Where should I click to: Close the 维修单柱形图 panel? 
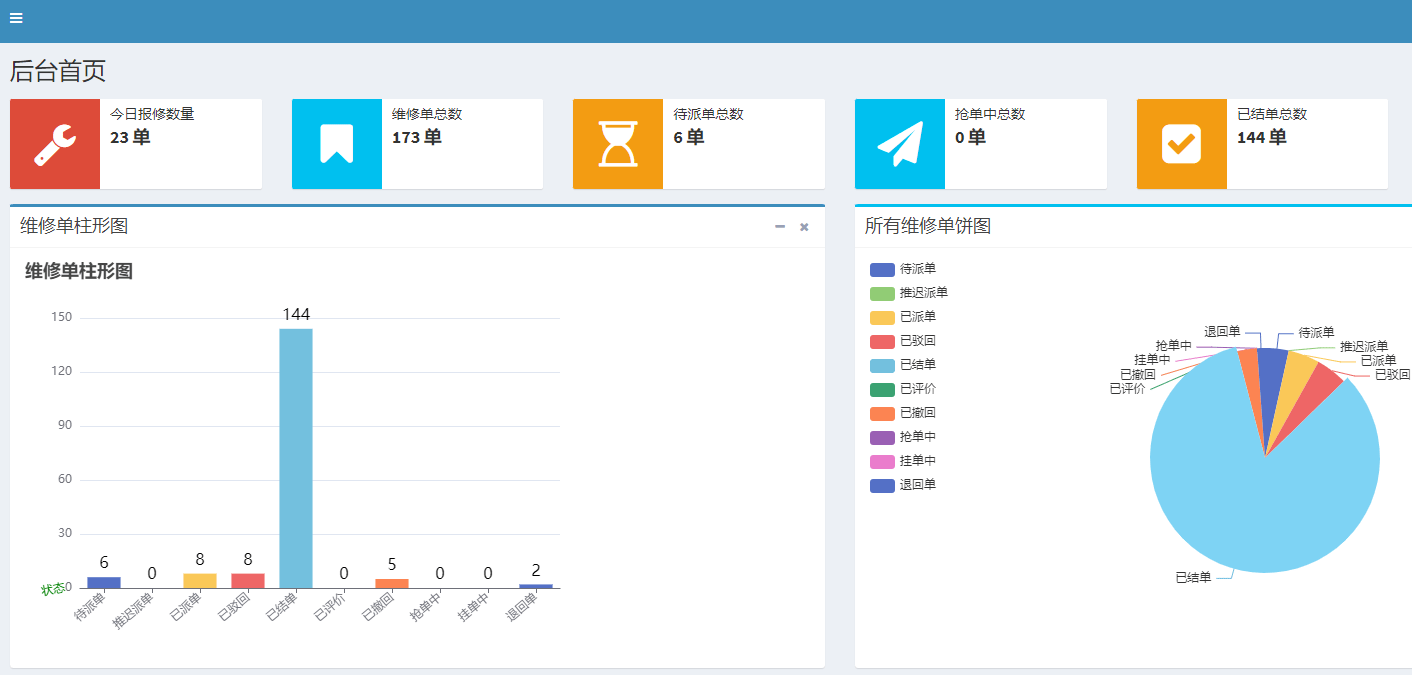click(x=804, y=227)
